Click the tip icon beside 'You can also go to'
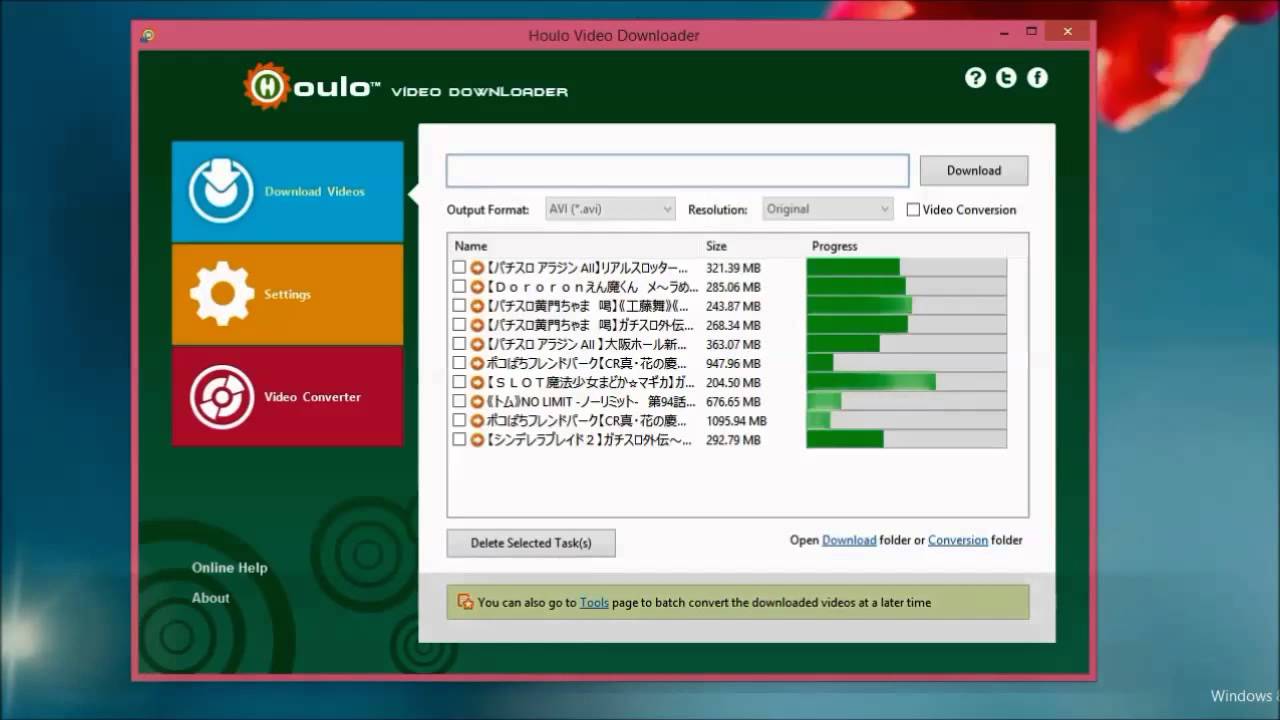This screenshot has width=1280, height=720. click(x=465, y=602)
